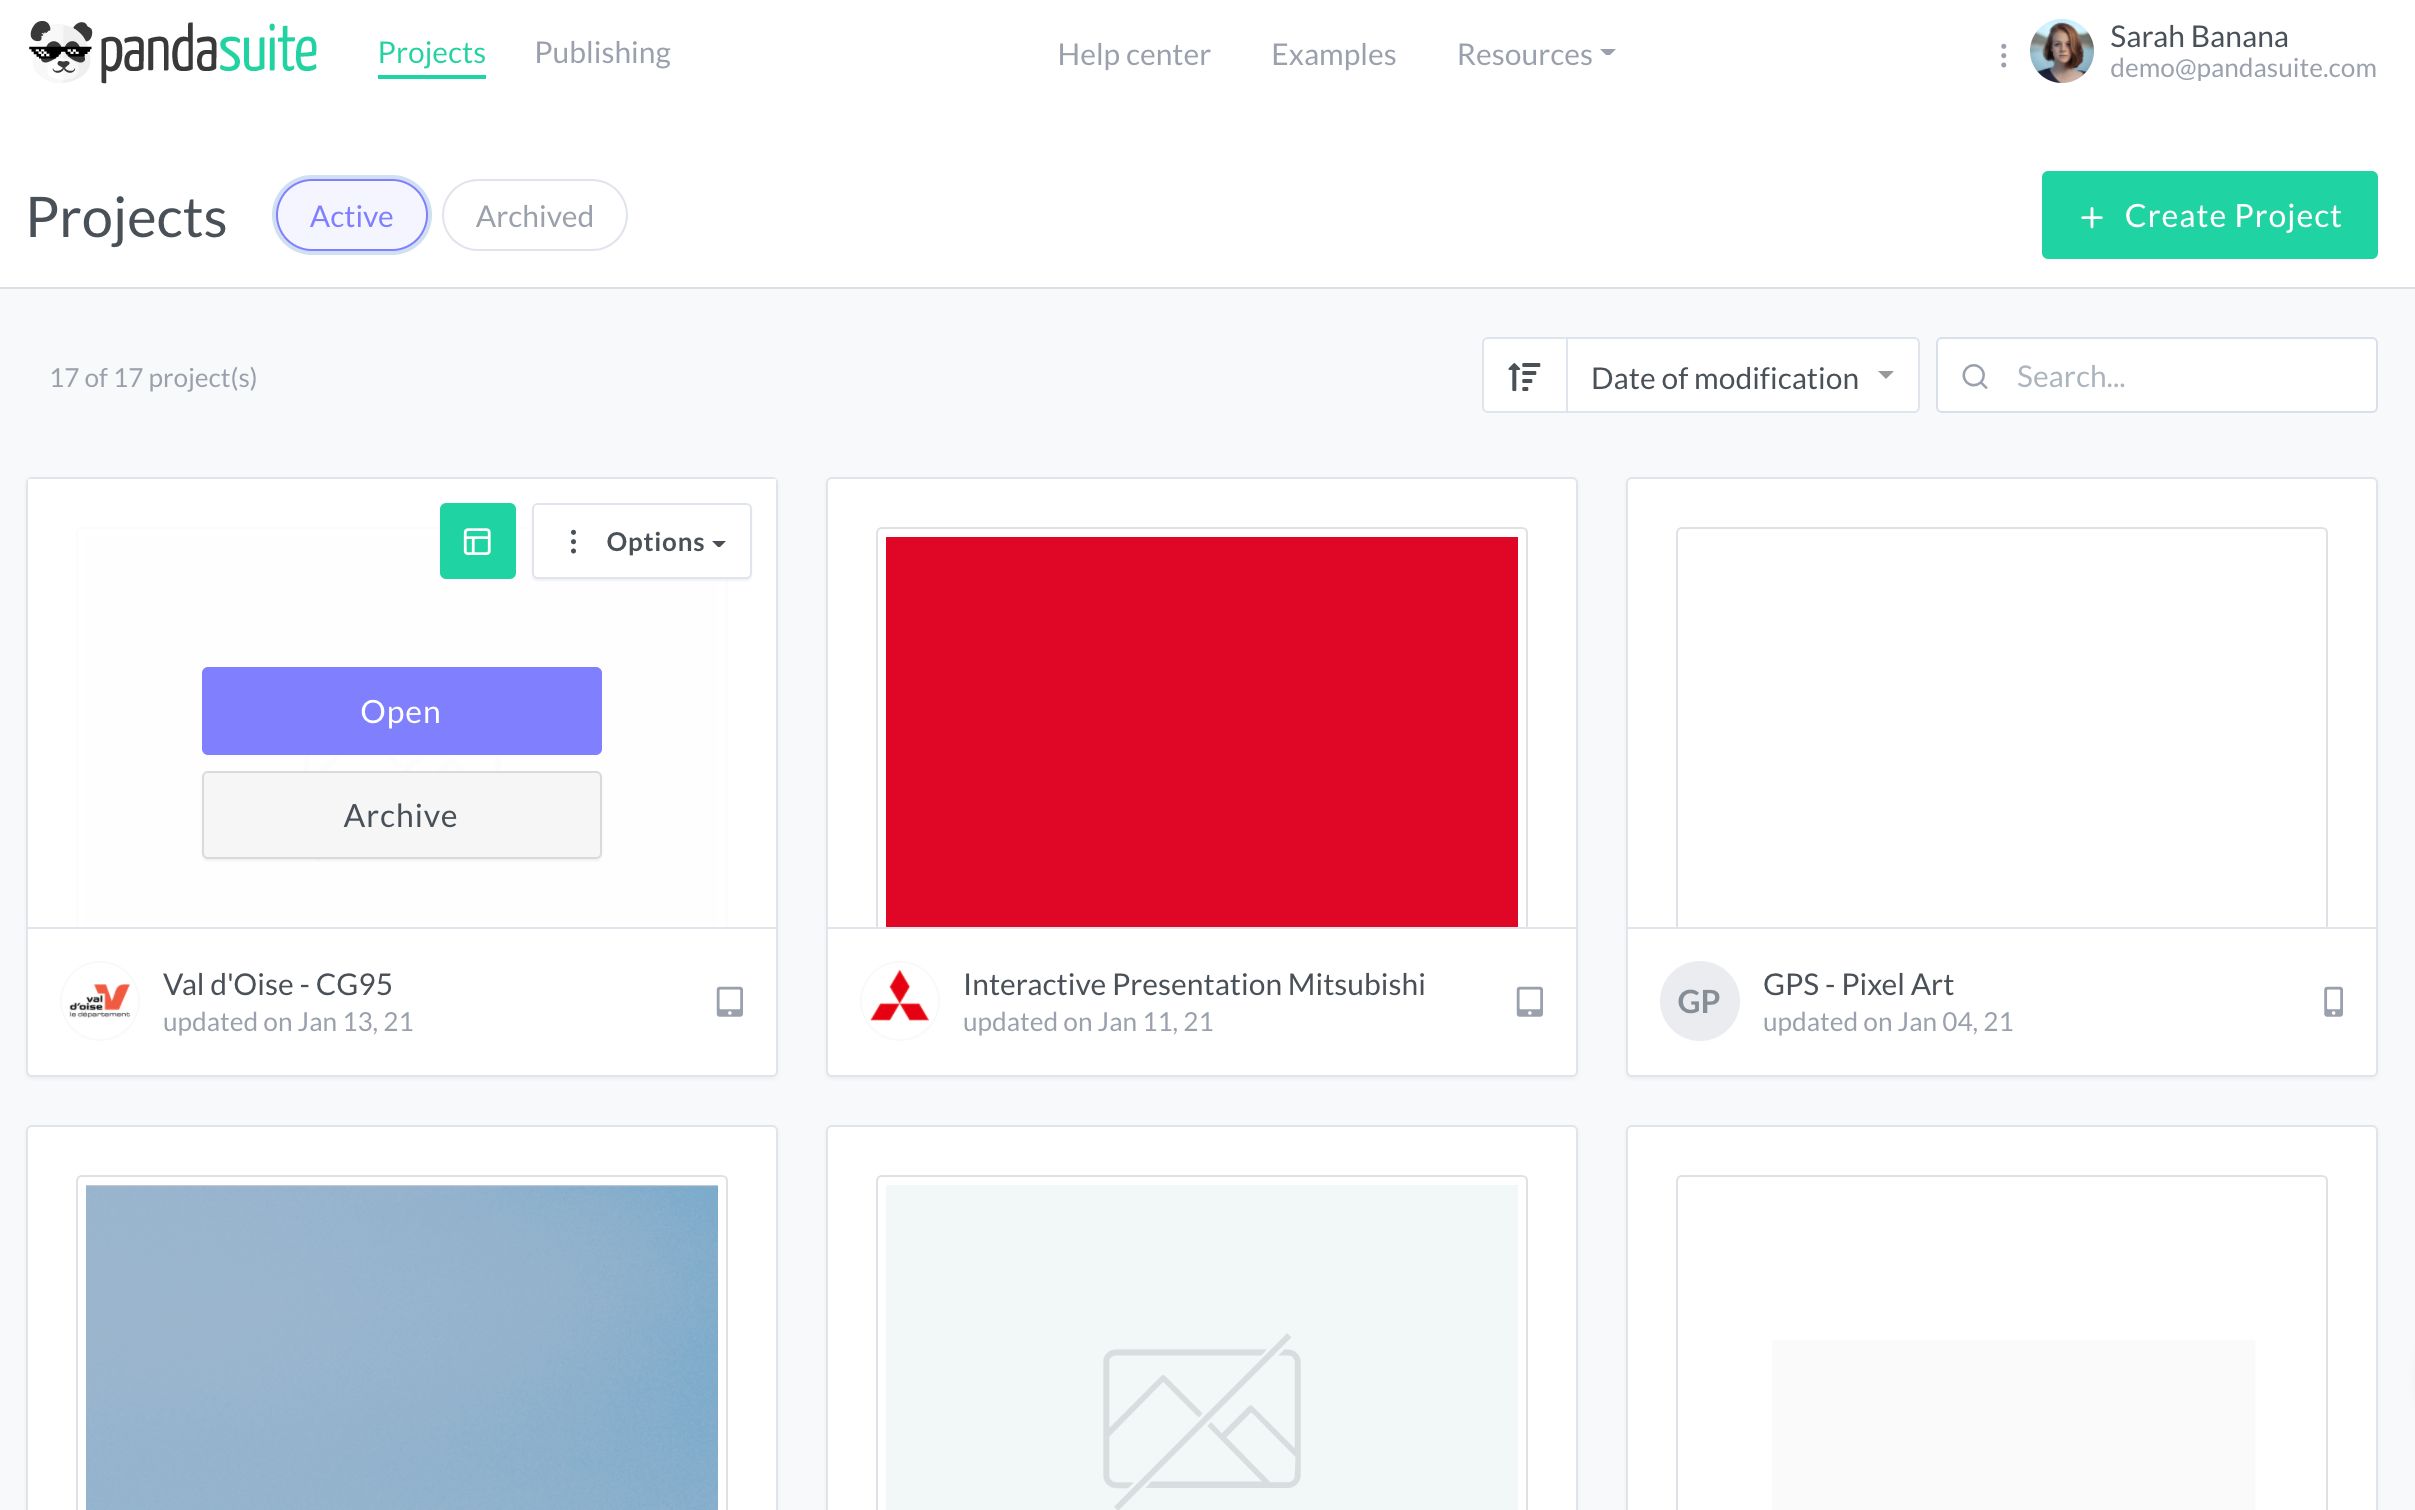Click the GP initials icon for GPS - Pixel Art

(1699, 1001)
